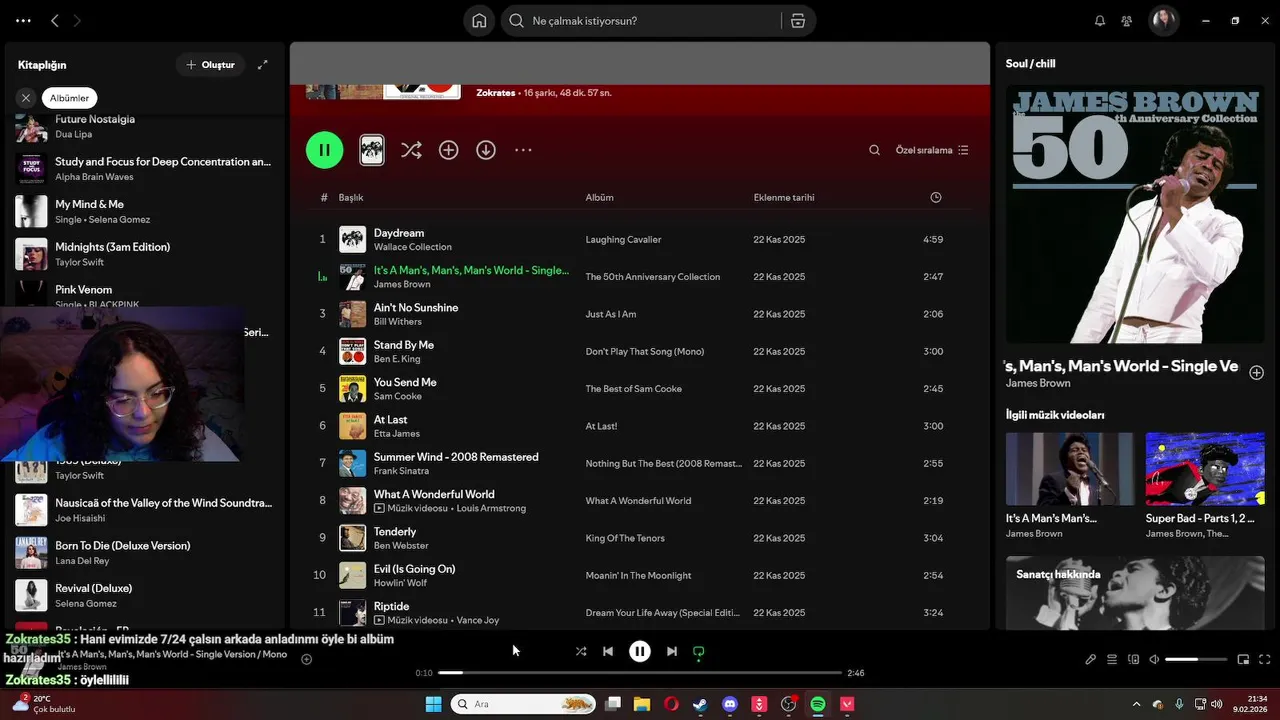Viewport: 1280px width, 720px height.
Task: Open the browse icon in search bar
Action: (797, 21)
